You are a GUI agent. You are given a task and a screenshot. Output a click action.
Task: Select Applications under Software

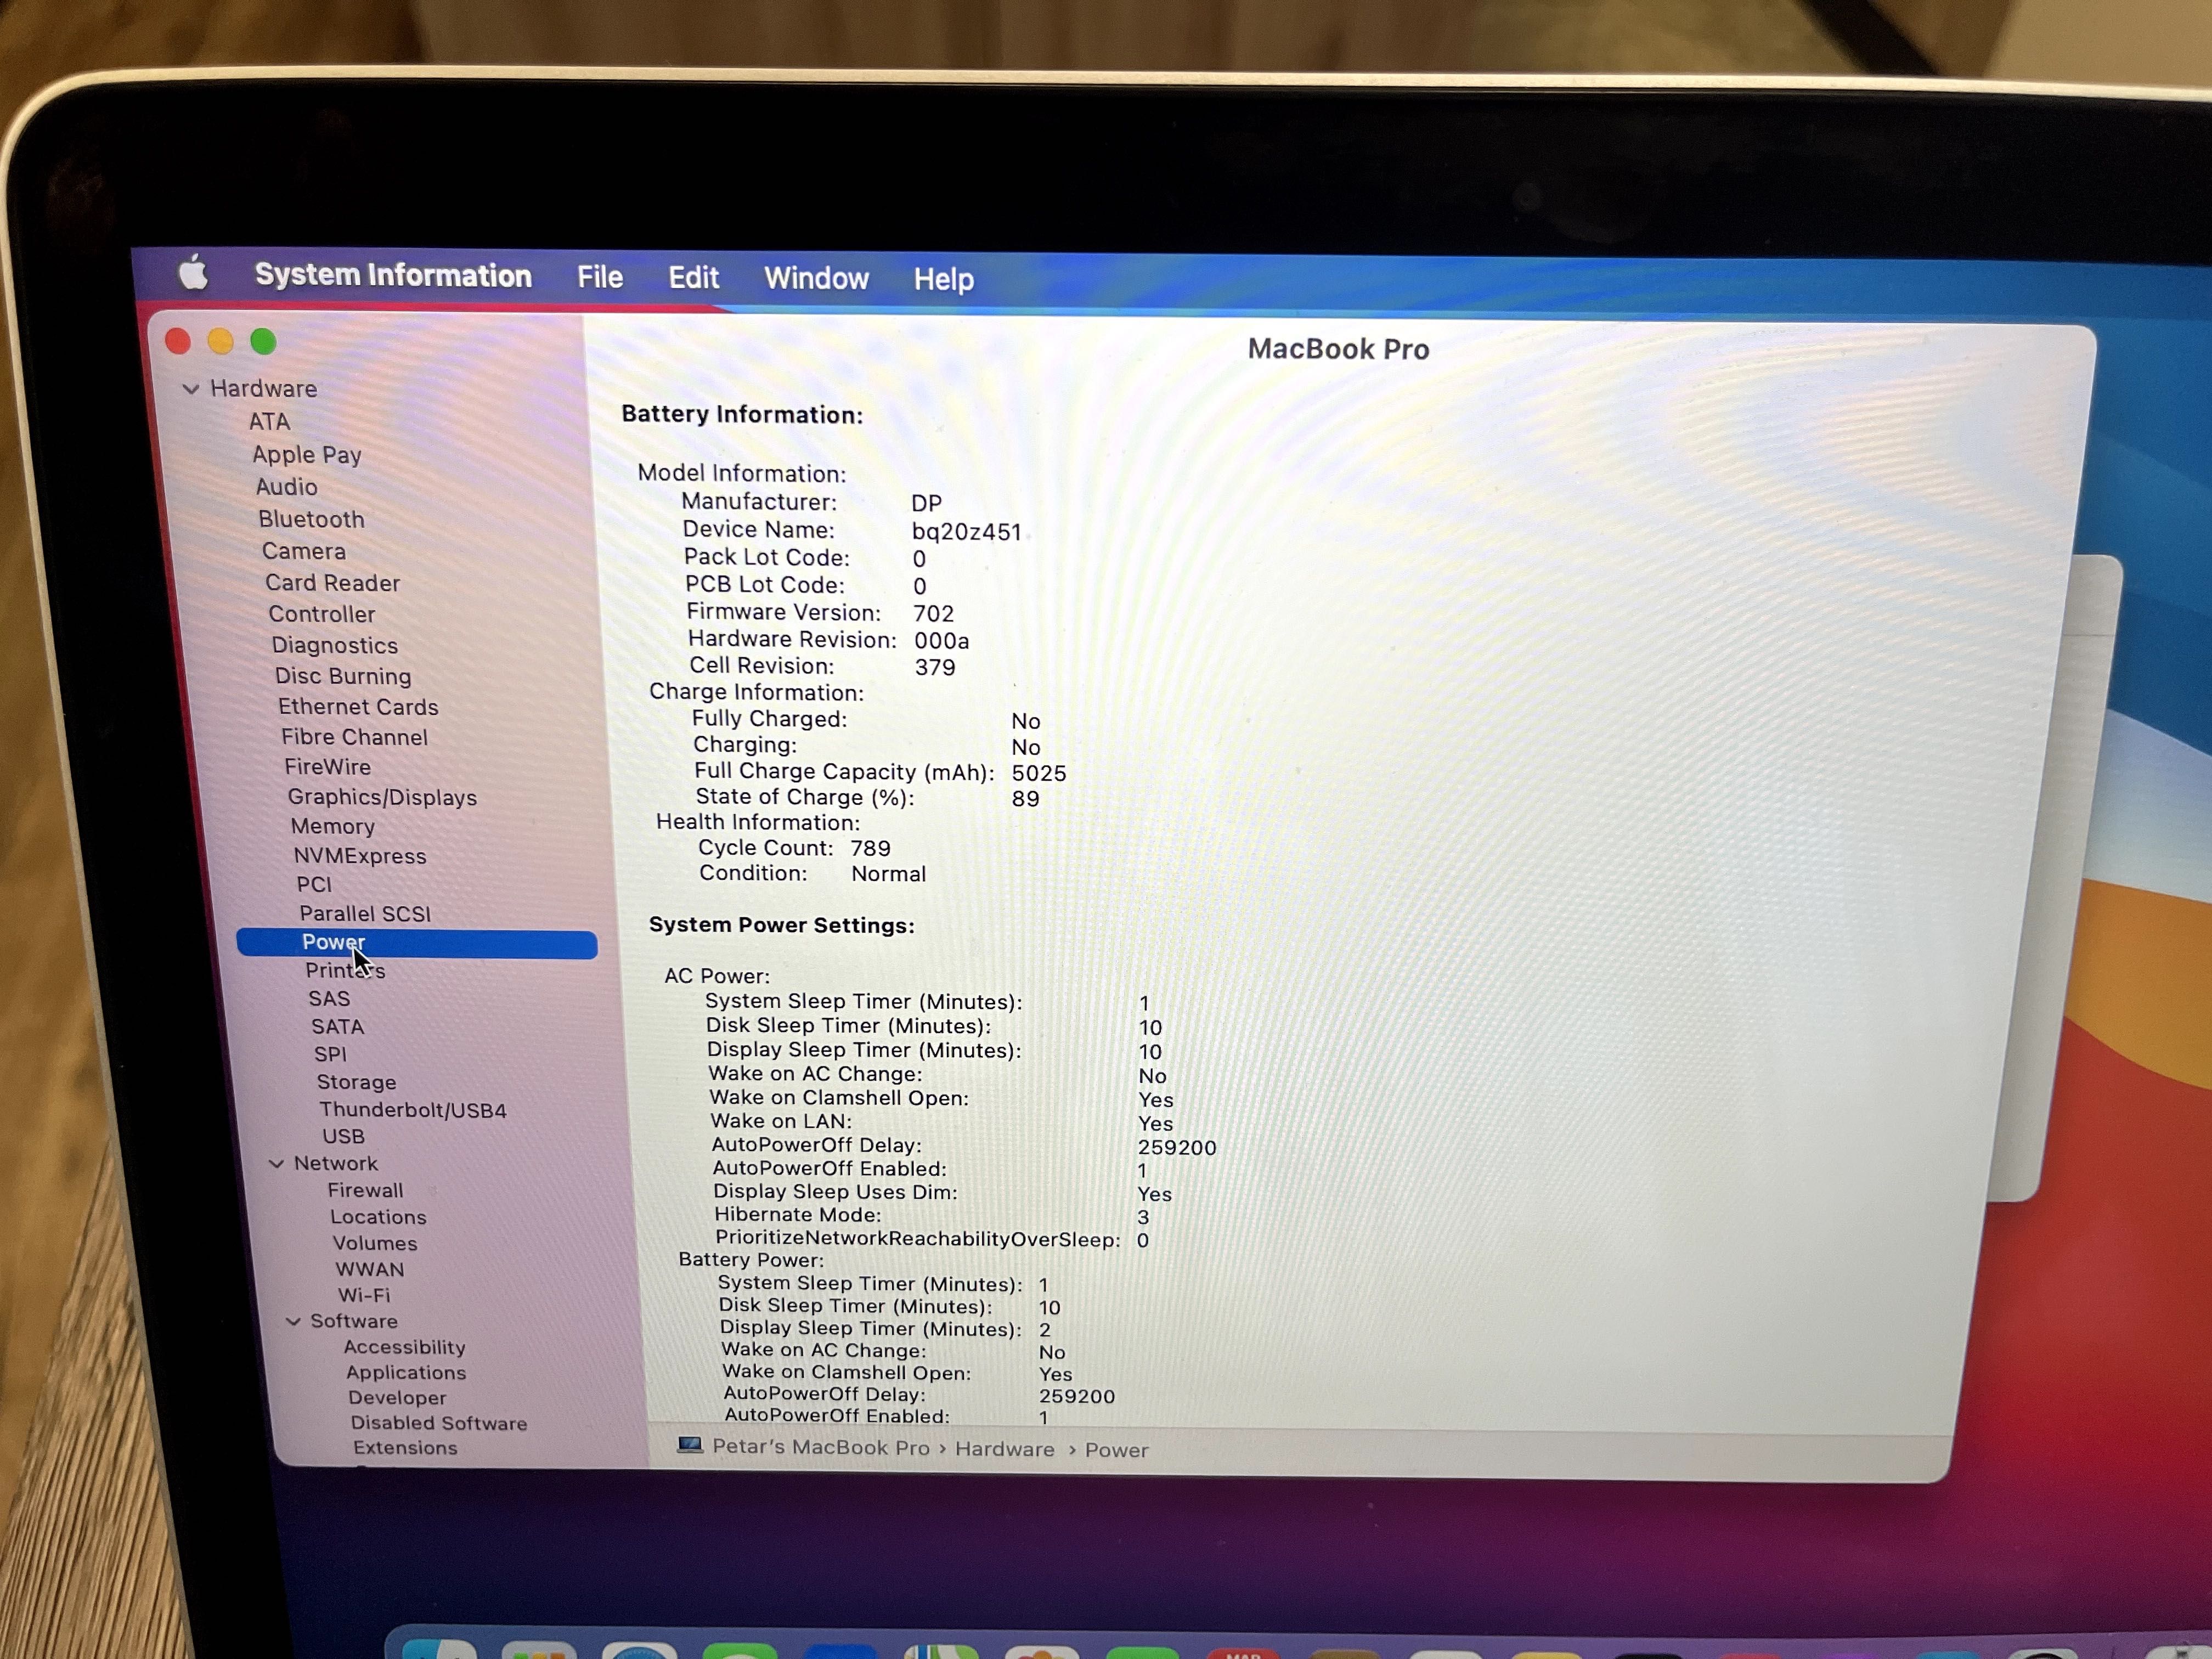tap(405, 1372)
